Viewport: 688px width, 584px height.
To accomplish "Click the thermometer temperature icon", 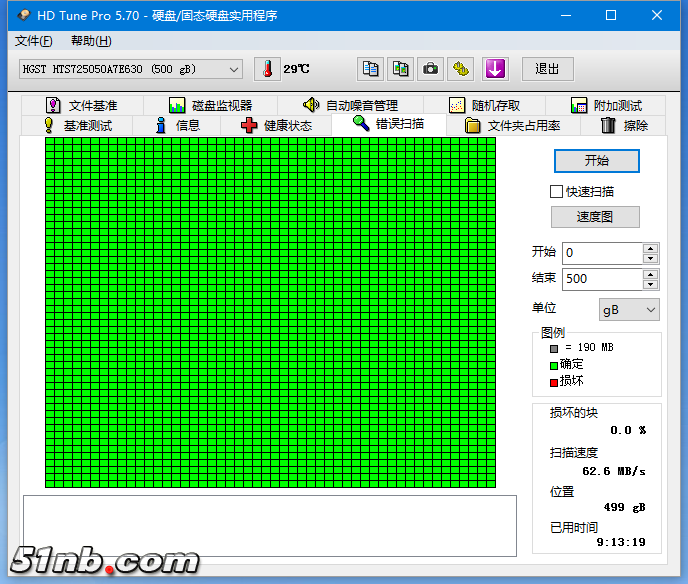I will 267,69.
